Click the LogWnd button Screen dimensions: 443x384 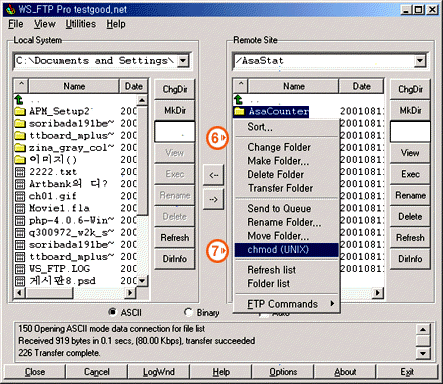tap(159, 372)
